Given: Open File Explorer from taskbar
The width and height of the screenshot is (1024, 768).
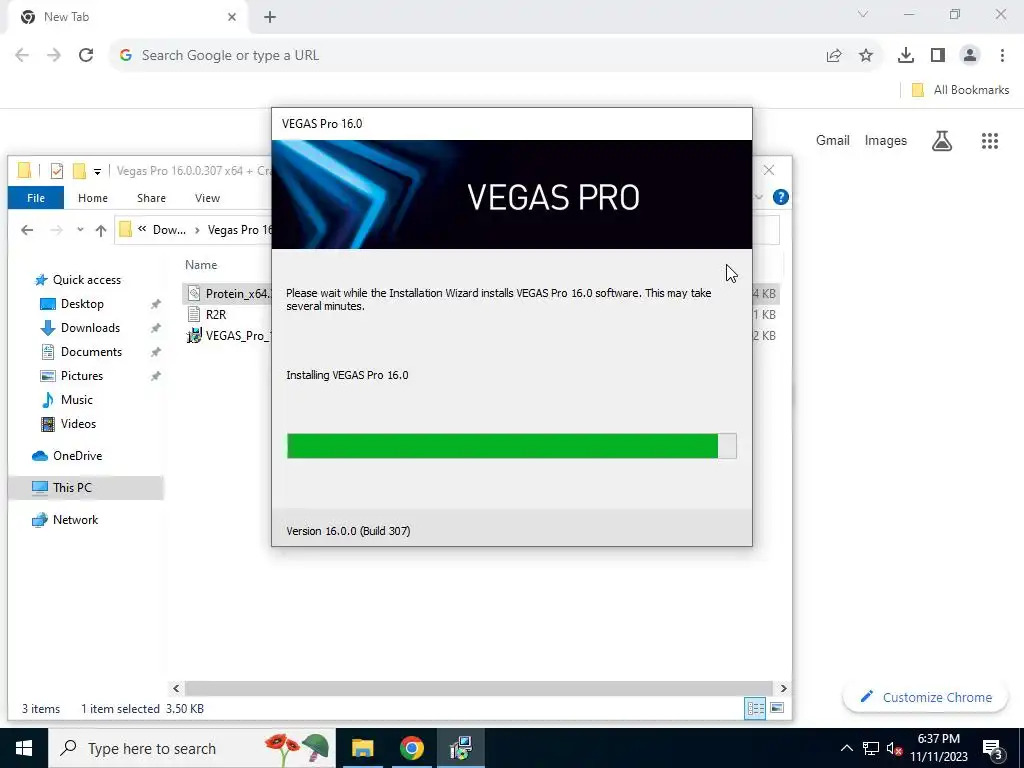Looking at the screenshot, I should 362,748.
